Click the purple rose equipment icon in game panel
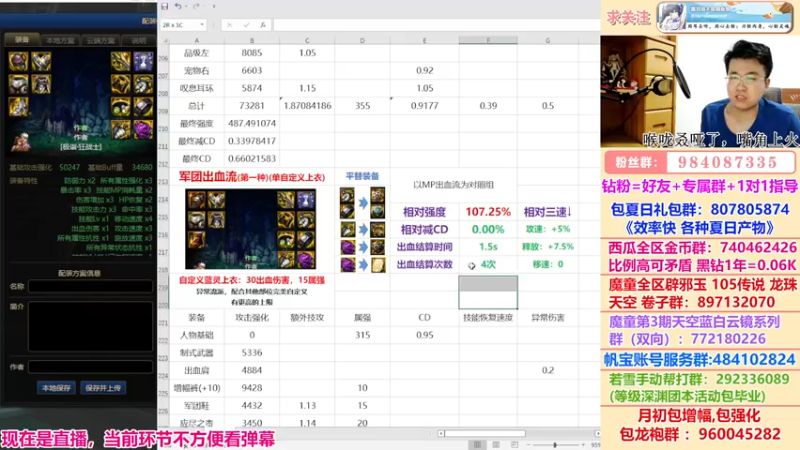This screenshot has width=800, height=450. pos(143,130)
